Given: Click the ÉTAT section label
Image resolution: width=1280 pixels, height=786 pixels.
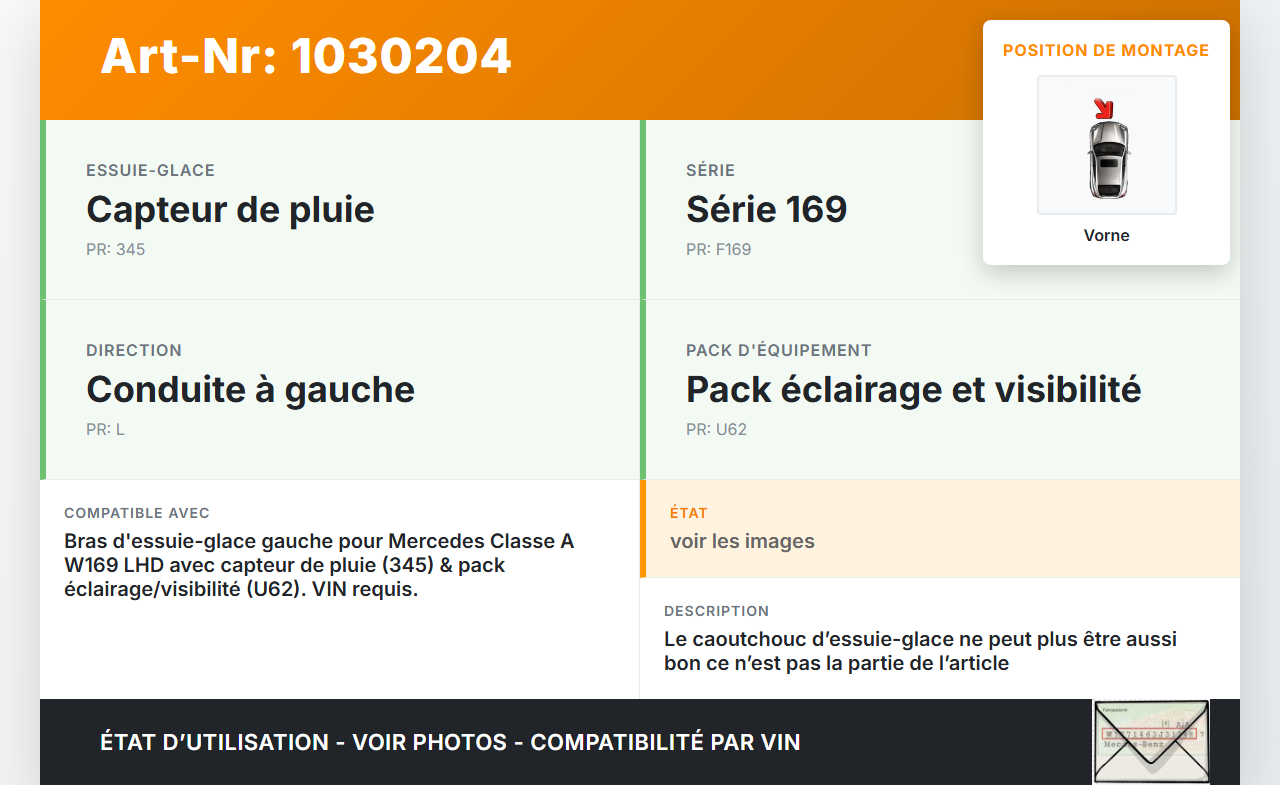Looking at the screenshot, I should 689,513.
